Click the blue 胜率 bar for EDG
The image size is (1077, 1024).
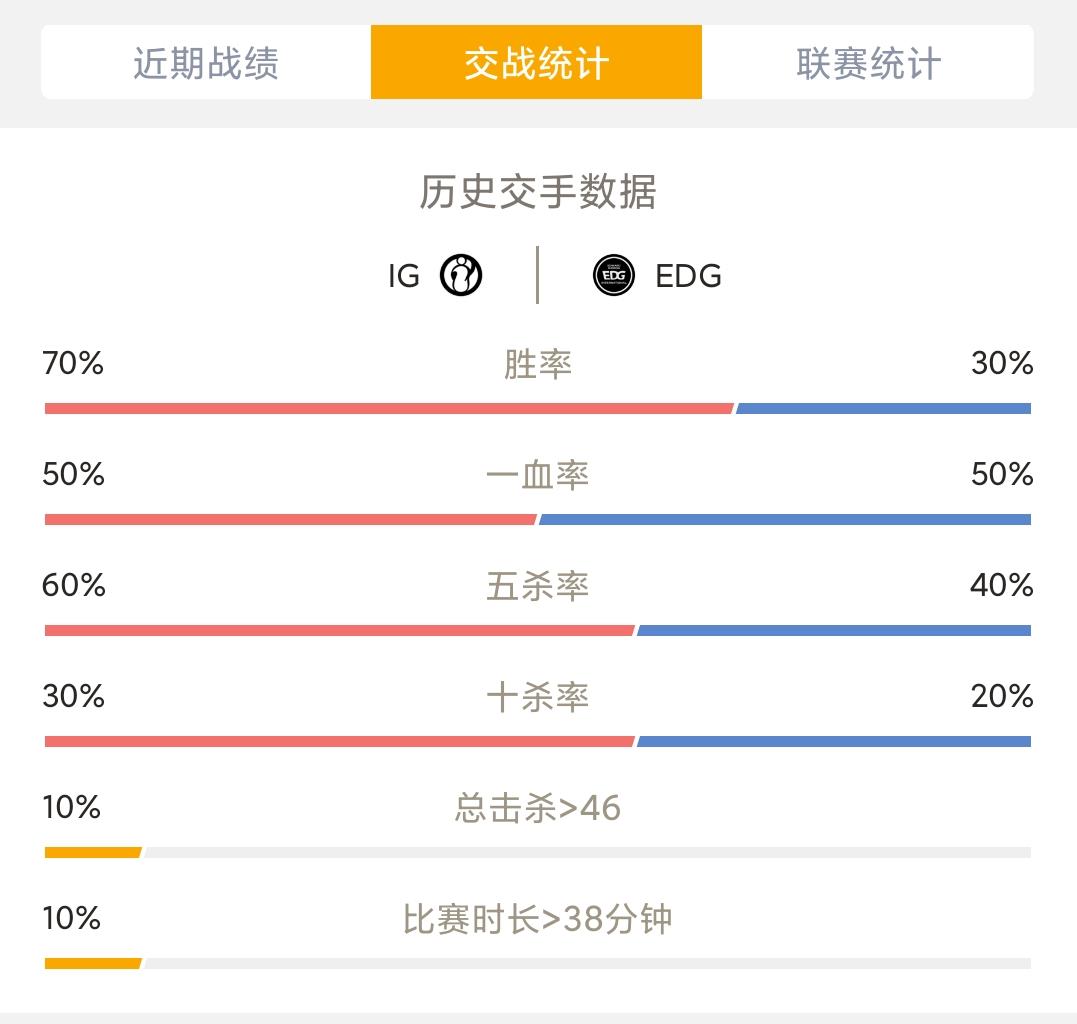click(883, 409)
